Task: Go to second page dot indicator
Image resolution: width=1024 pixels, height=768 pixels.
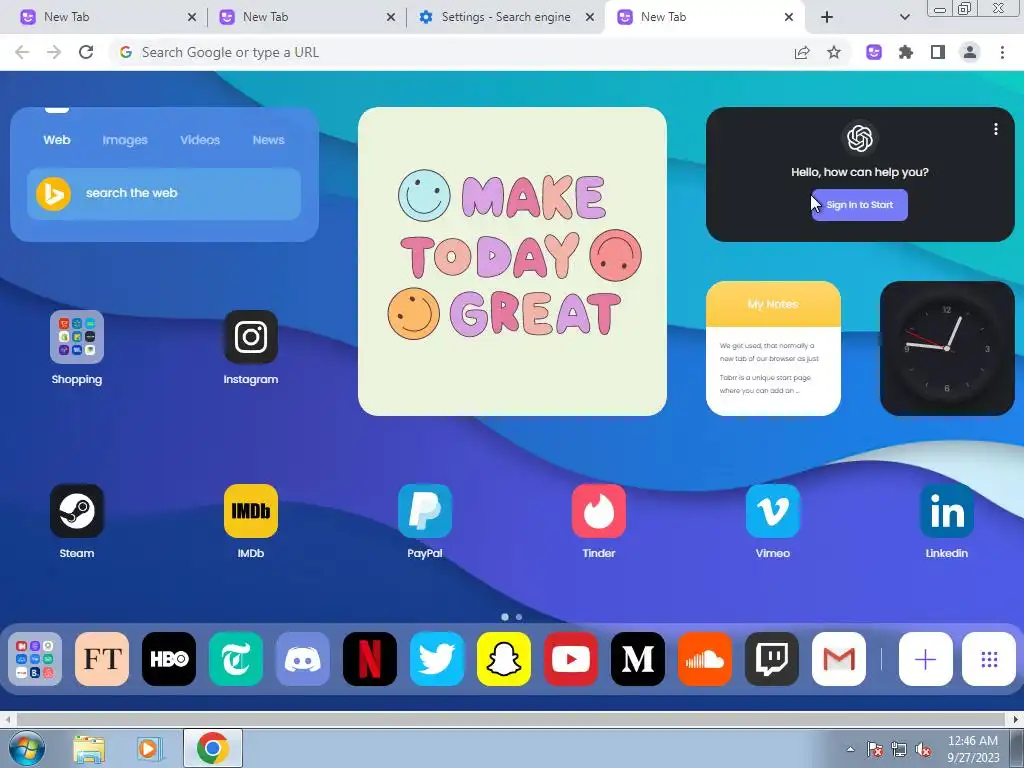Action: (x=519, y=616)
